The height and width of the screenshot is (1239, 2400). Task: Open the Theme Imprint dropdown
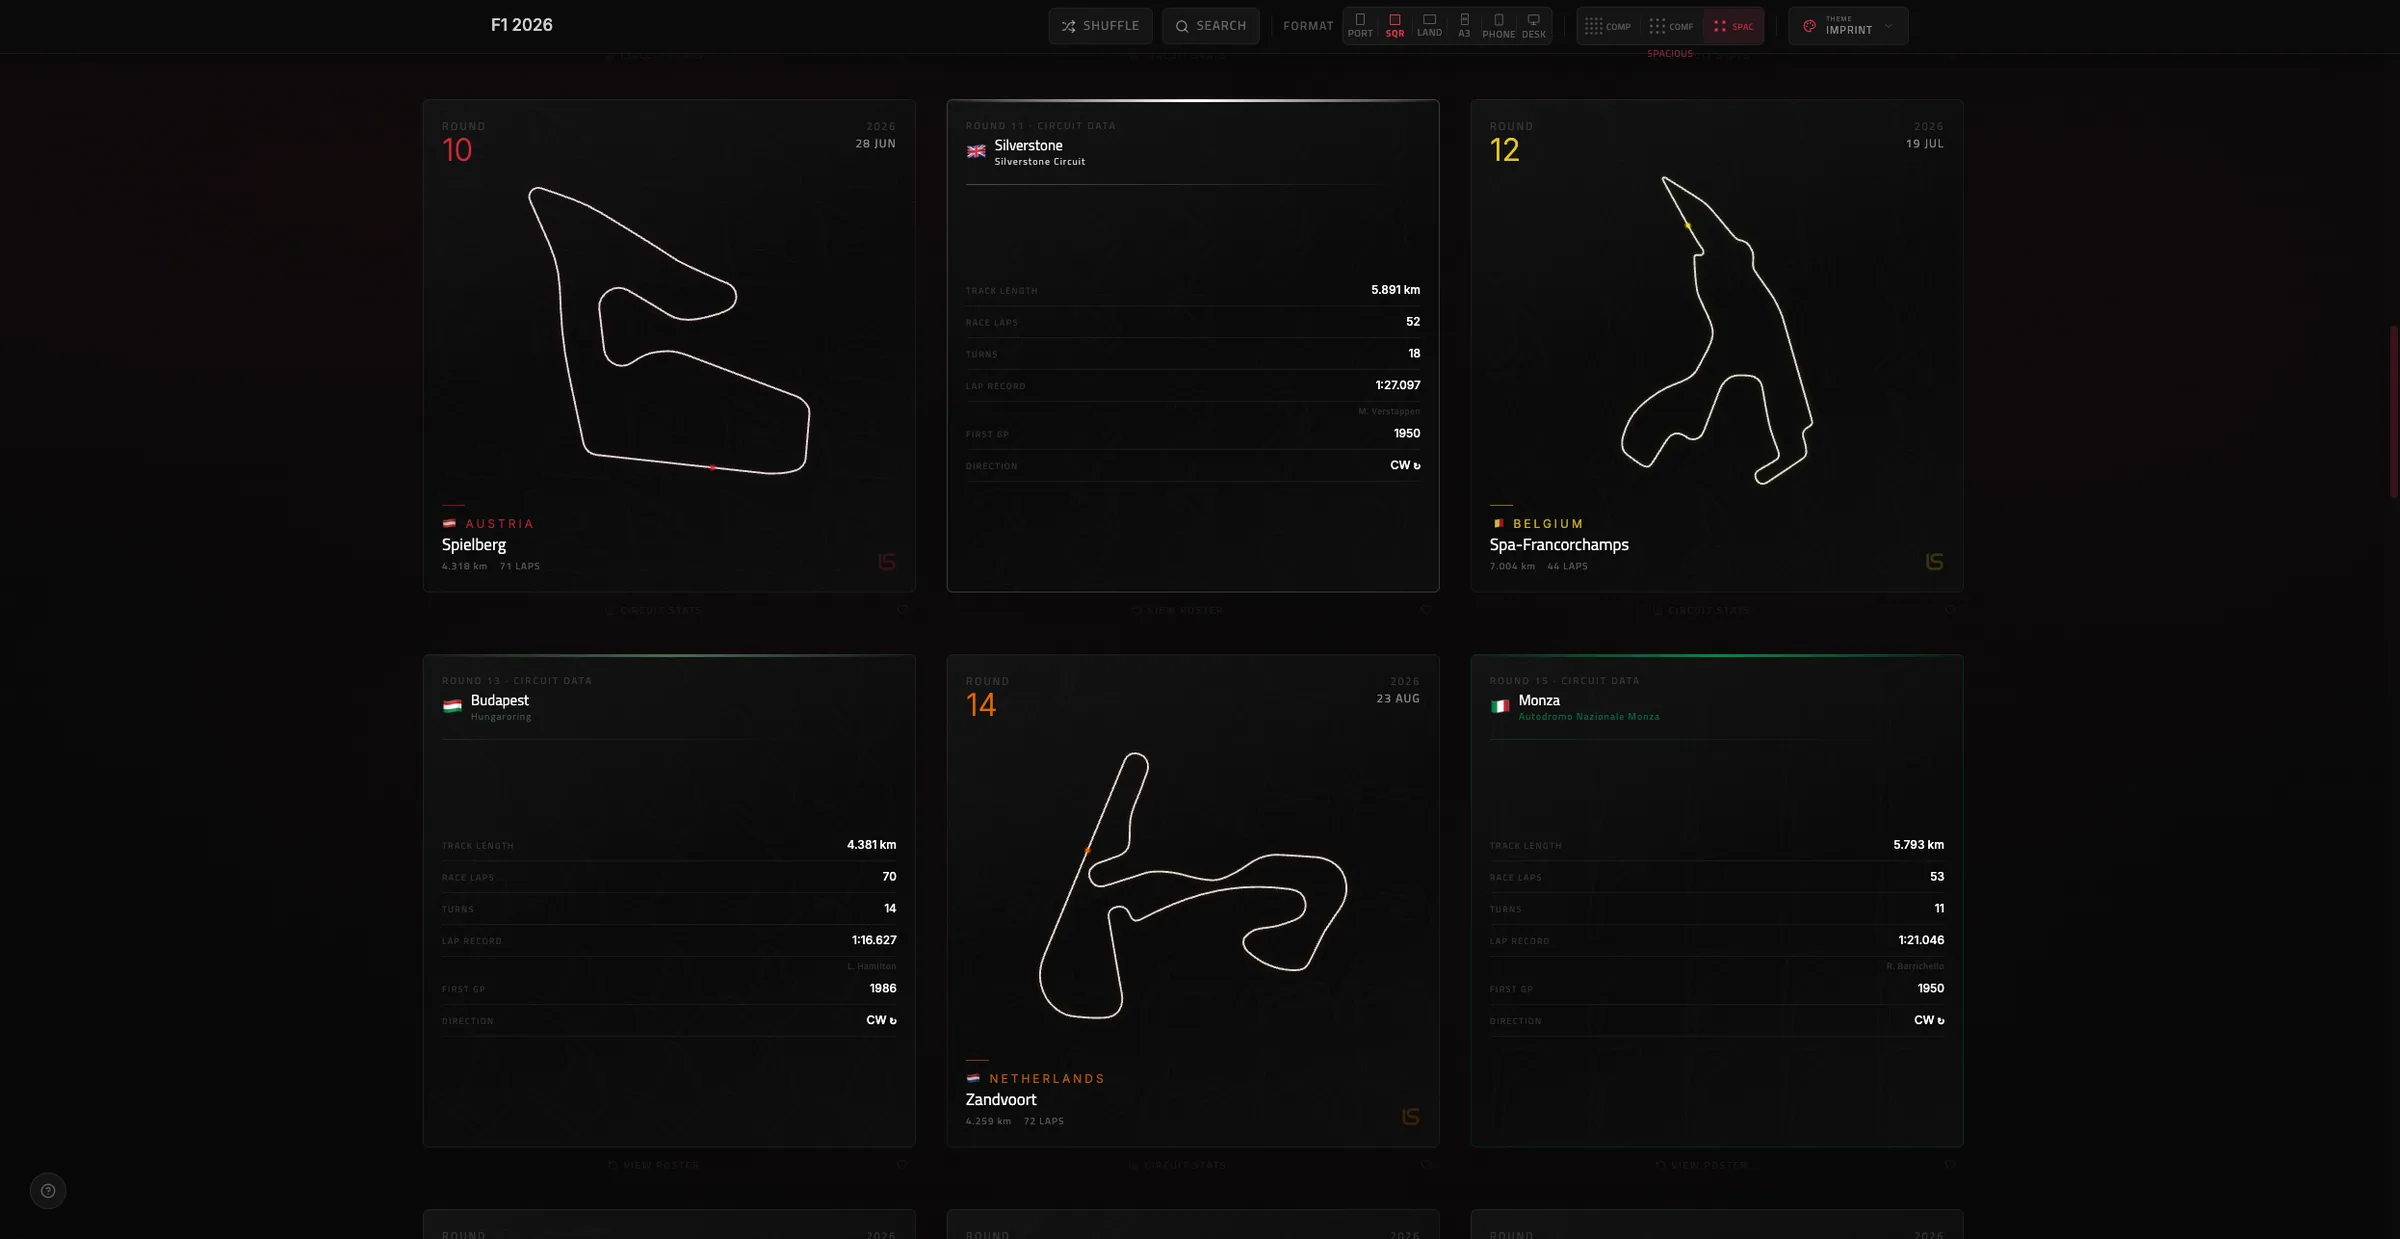click(x=1848, y=26)
